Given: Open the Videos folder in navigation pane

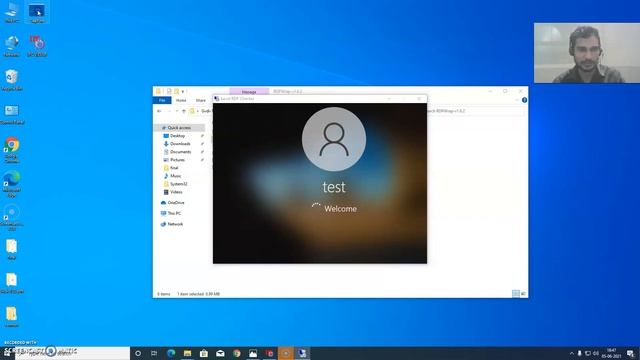Looking at the screenshot, I should pos(176,192).
